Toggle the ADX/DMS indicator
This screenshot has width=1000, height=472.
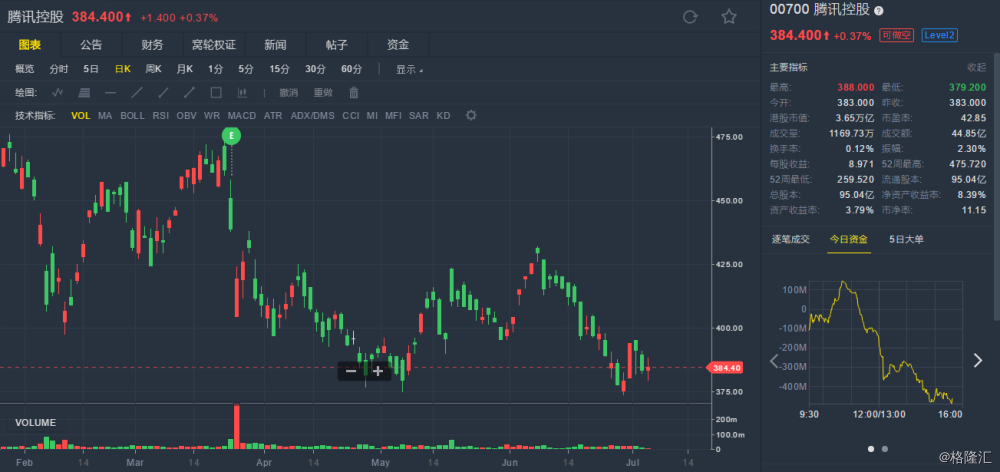(x=312, y=115)
